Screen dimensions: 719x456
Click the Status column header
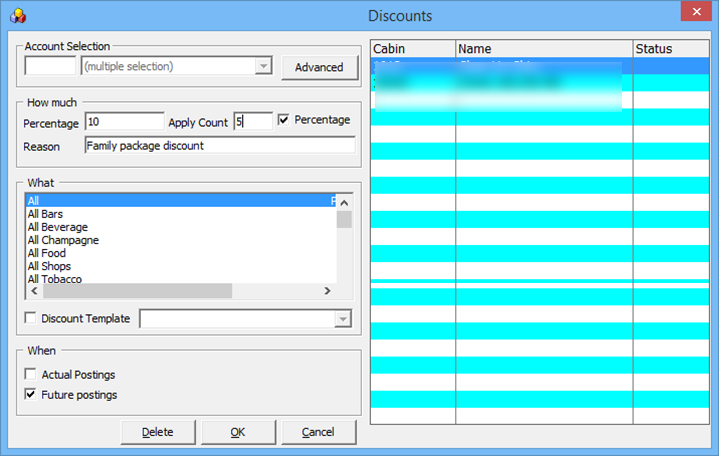(671, 49)
